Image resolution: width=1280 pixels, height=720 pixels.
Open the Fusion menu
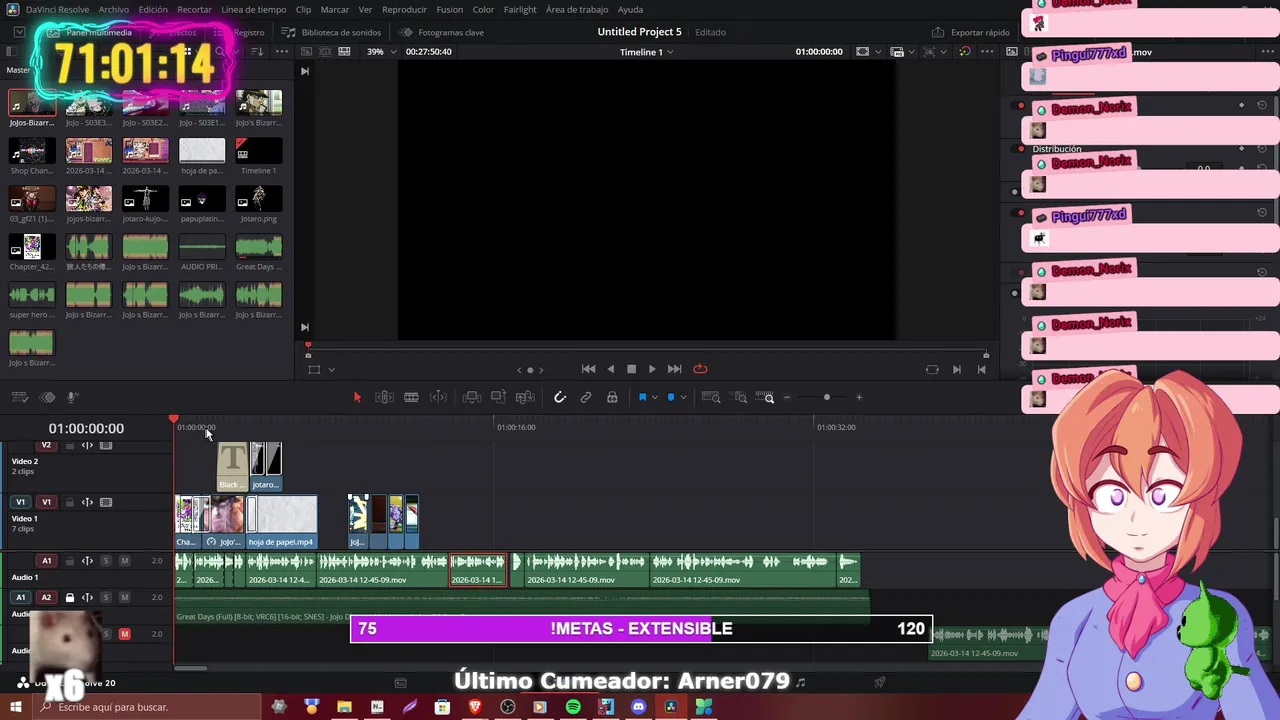(449, 9)
